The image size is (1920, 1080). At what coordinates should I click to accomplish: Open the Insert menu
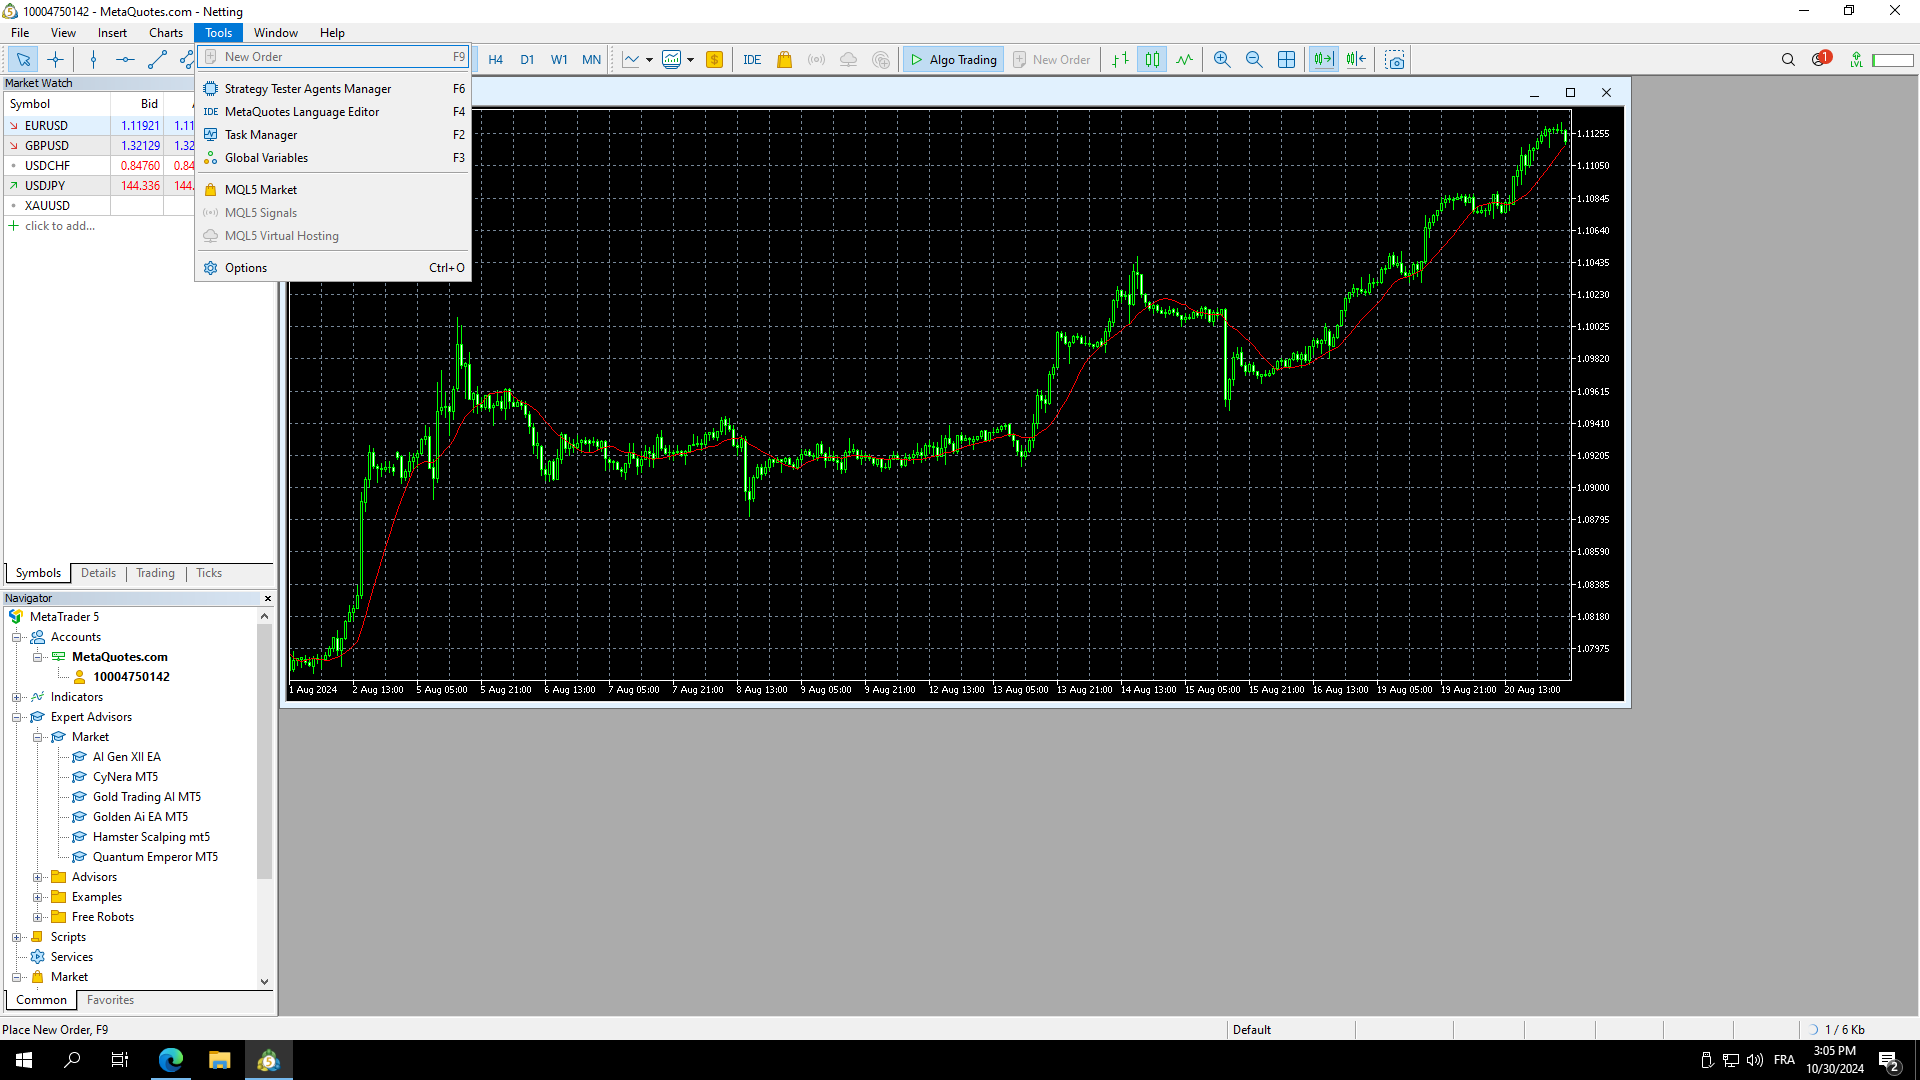click(112, 33)
